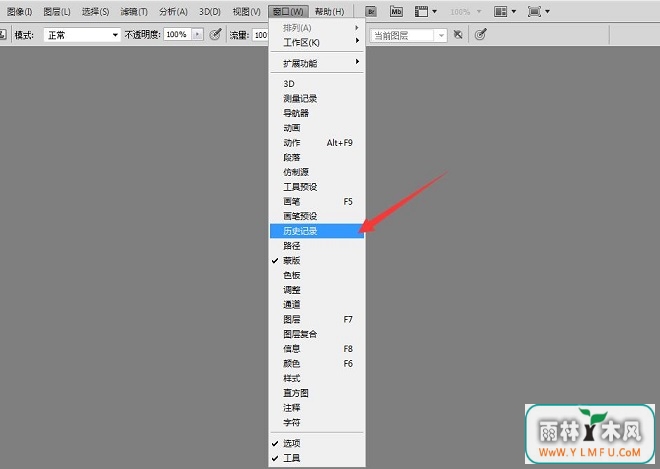Select 段落 in the menu
Screen dimensions: 660x469
[317, 157]
